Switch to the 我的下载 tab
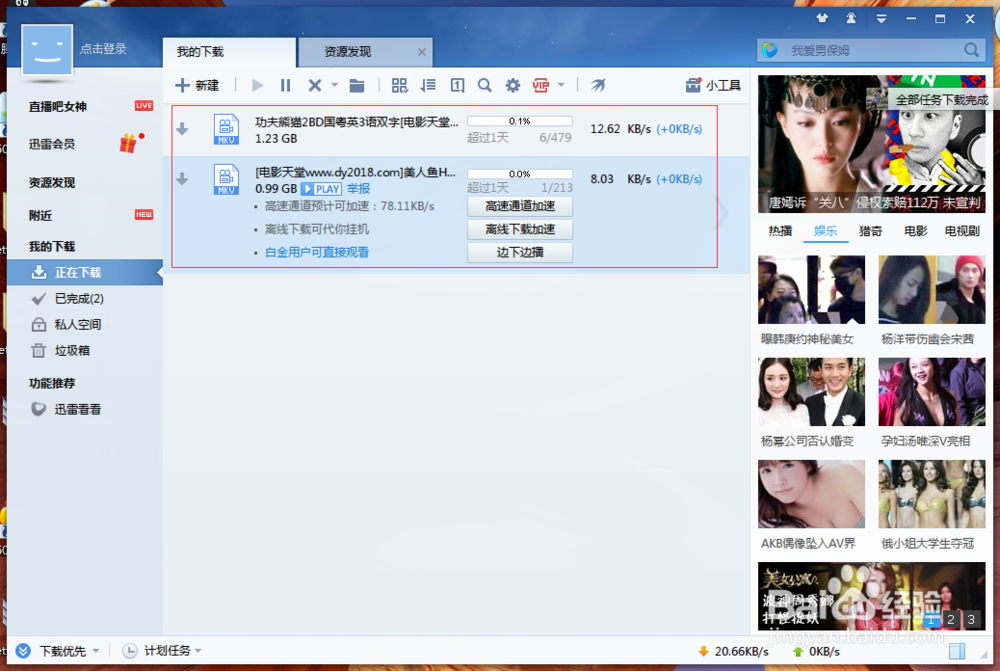The height and width of the screenshot is (671, 1000). (229, 52)
